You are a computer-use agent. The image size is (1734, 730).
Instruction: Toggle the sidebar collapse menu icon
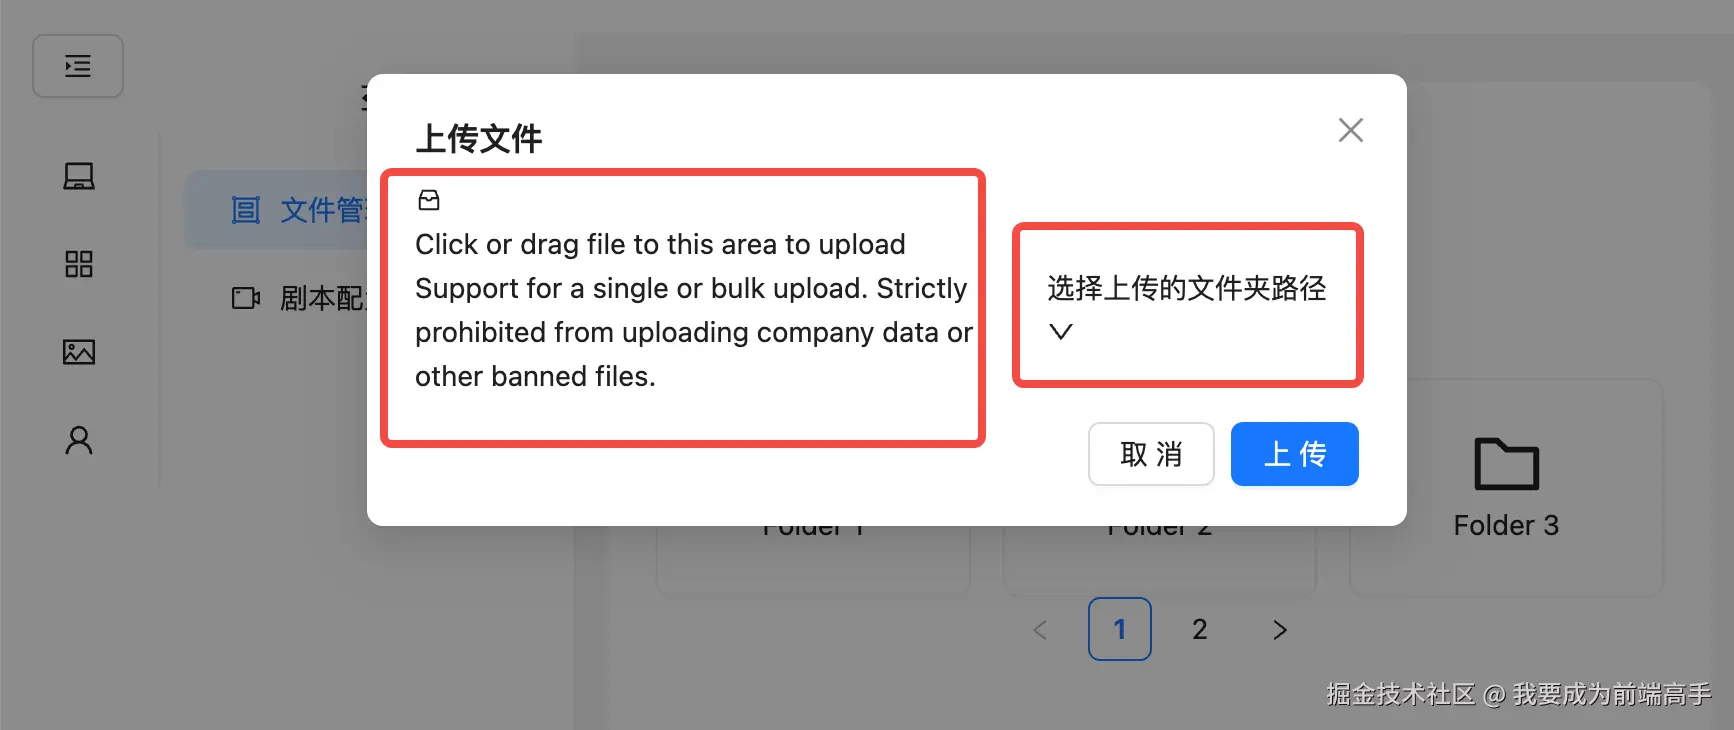tap(78, 66)
